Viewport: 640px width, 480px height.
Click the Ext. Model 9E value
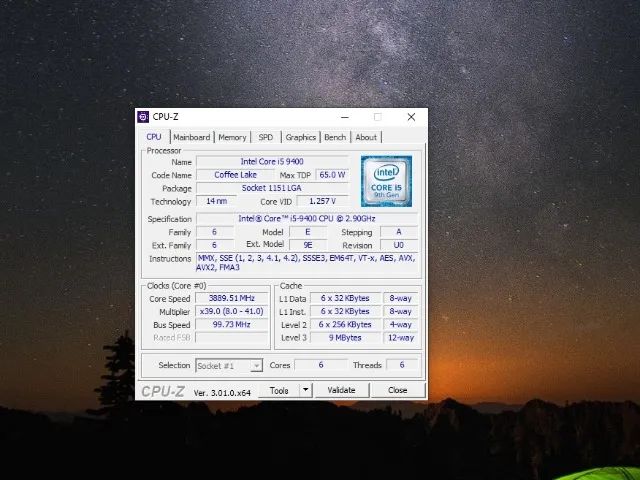pos(308,245)
